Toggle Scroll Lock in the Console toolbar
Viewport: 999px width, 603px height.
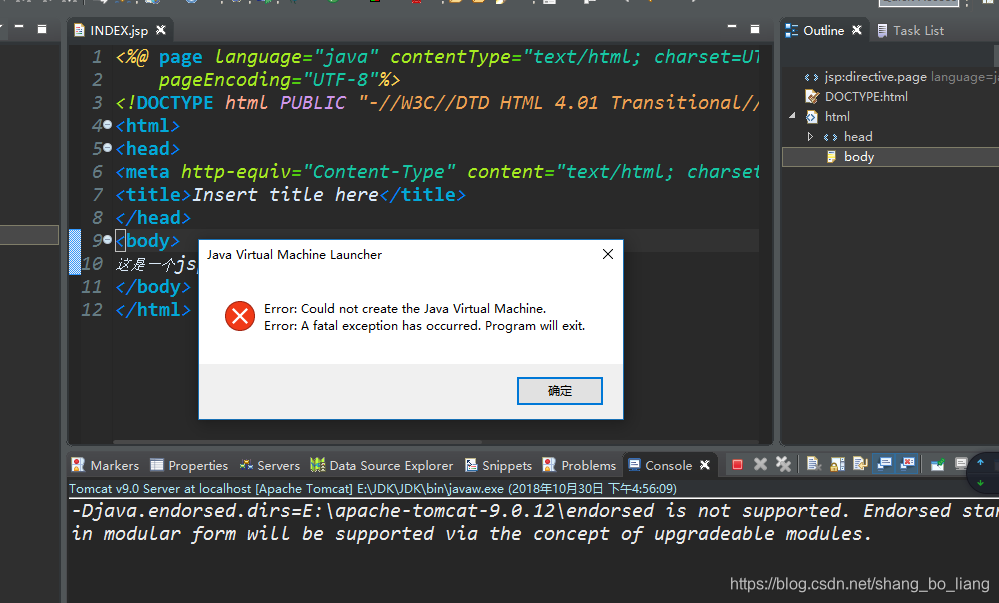click(x=837, y=463)
